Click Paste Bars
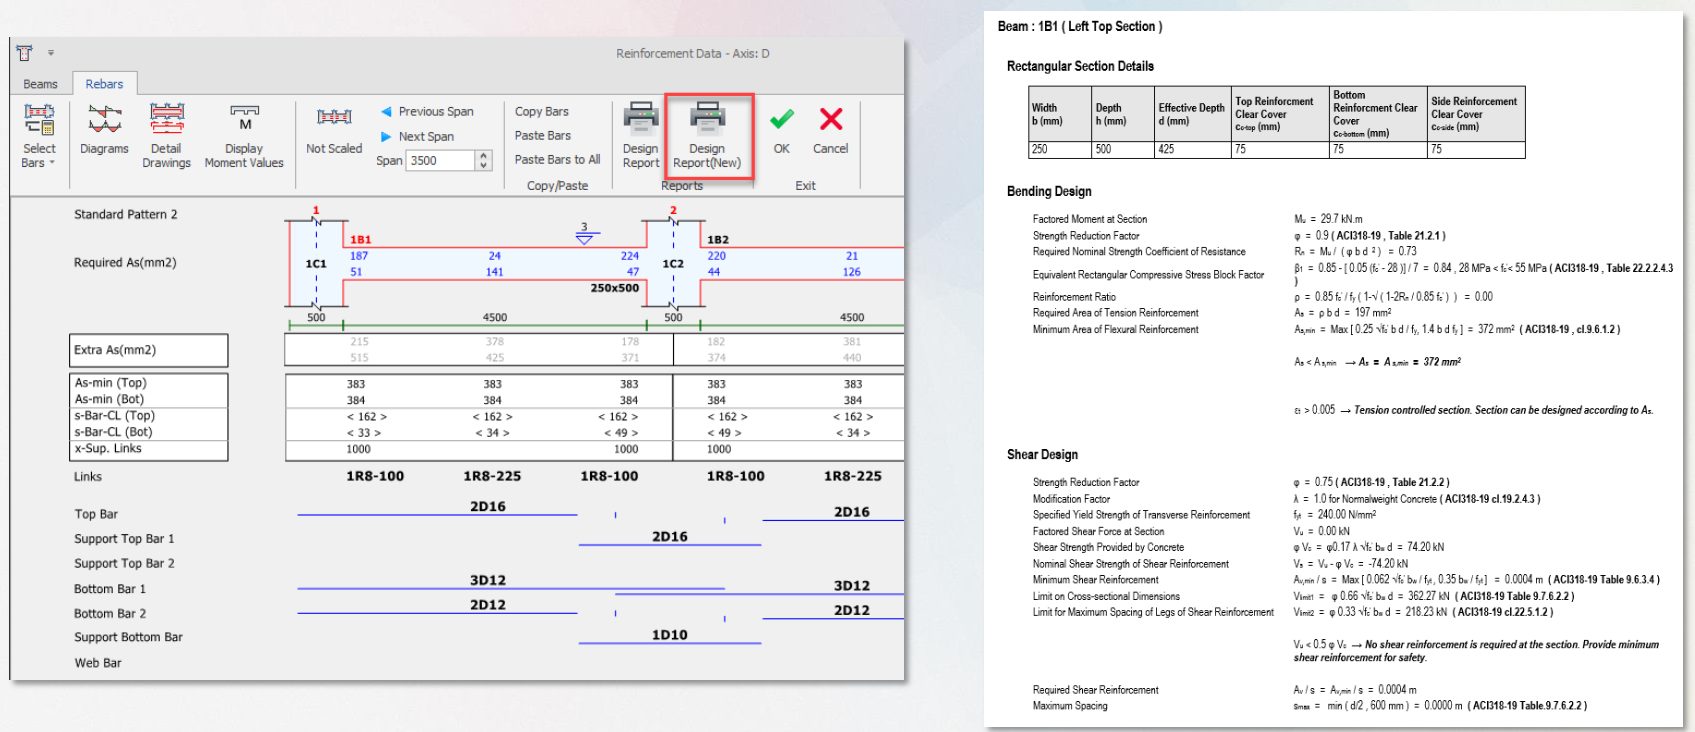The width and height of the screenshot is (1695, 732). pos(543,135)
